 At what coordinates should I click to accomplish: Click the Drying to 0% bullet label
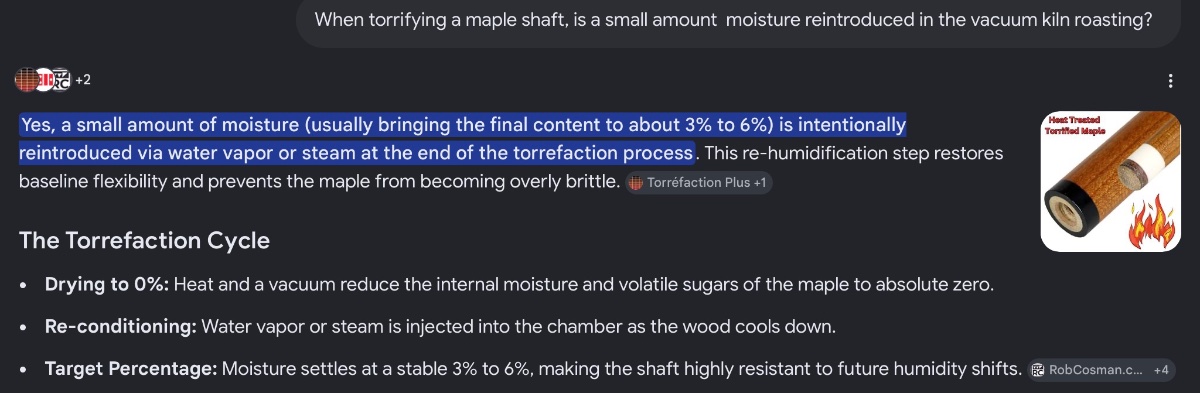[x=108, y=284]
